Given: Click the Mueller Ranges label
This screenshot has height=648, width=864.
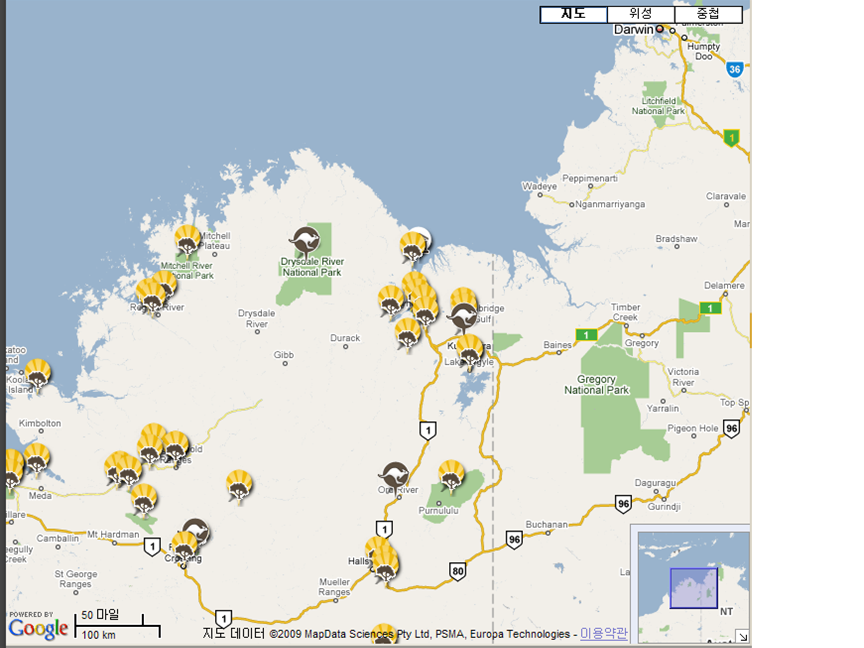Looking at the screenshot, I should point(334,587).
